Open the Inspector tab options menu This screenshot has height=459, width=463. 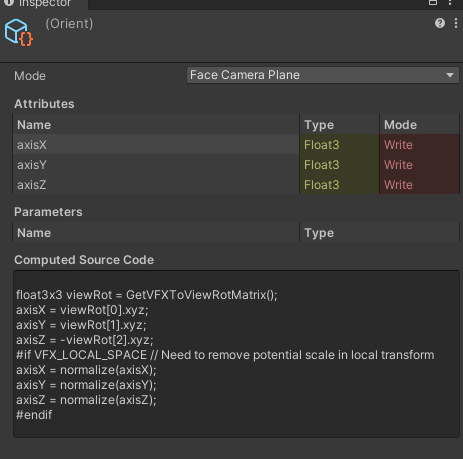[450, 2]
